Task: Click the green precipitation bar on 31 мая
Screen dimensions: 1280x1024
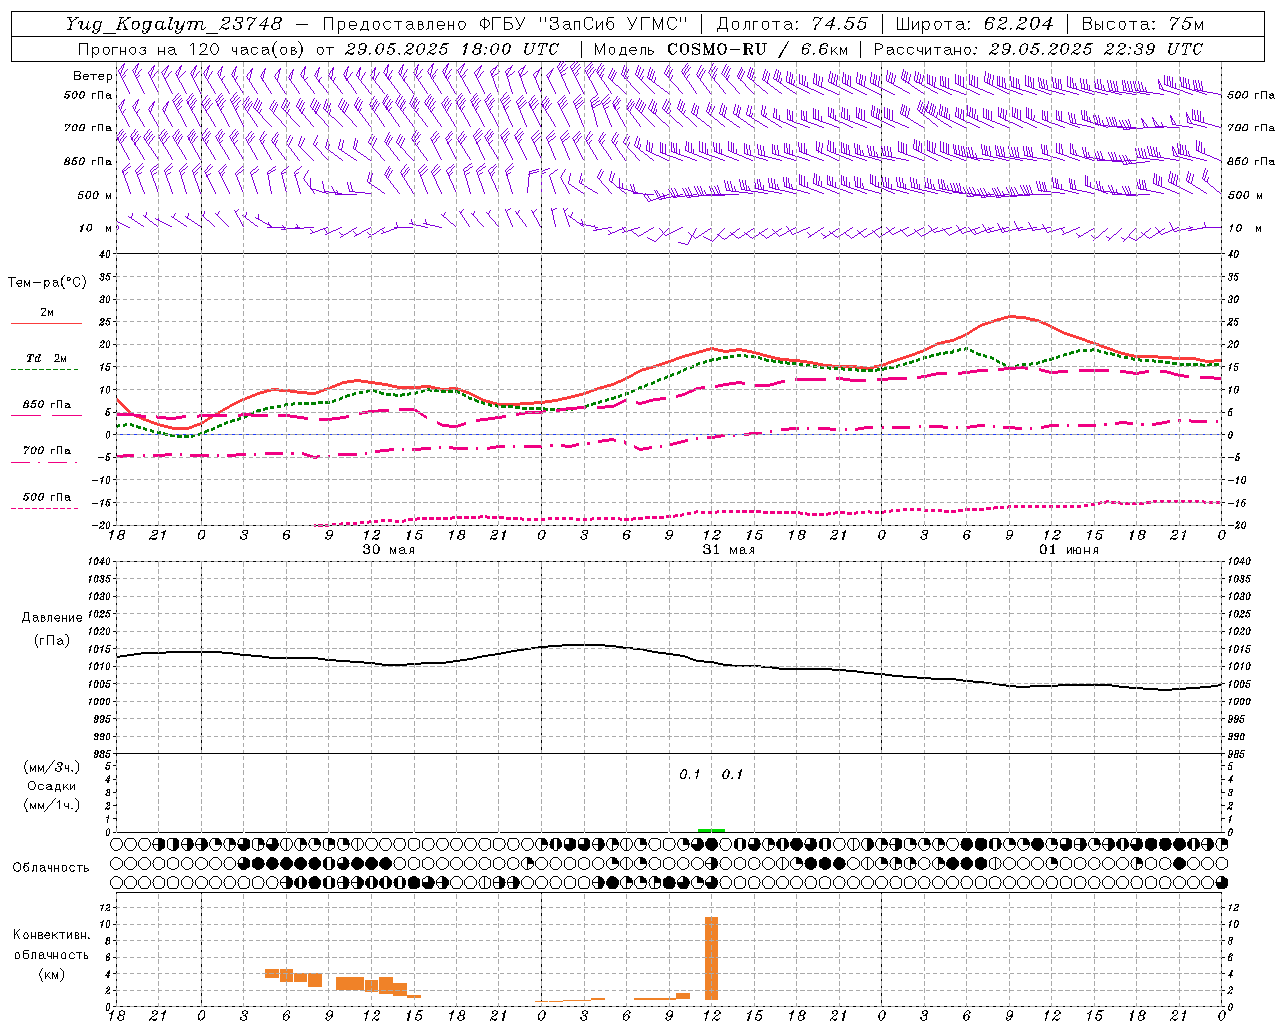Action: 711,830
